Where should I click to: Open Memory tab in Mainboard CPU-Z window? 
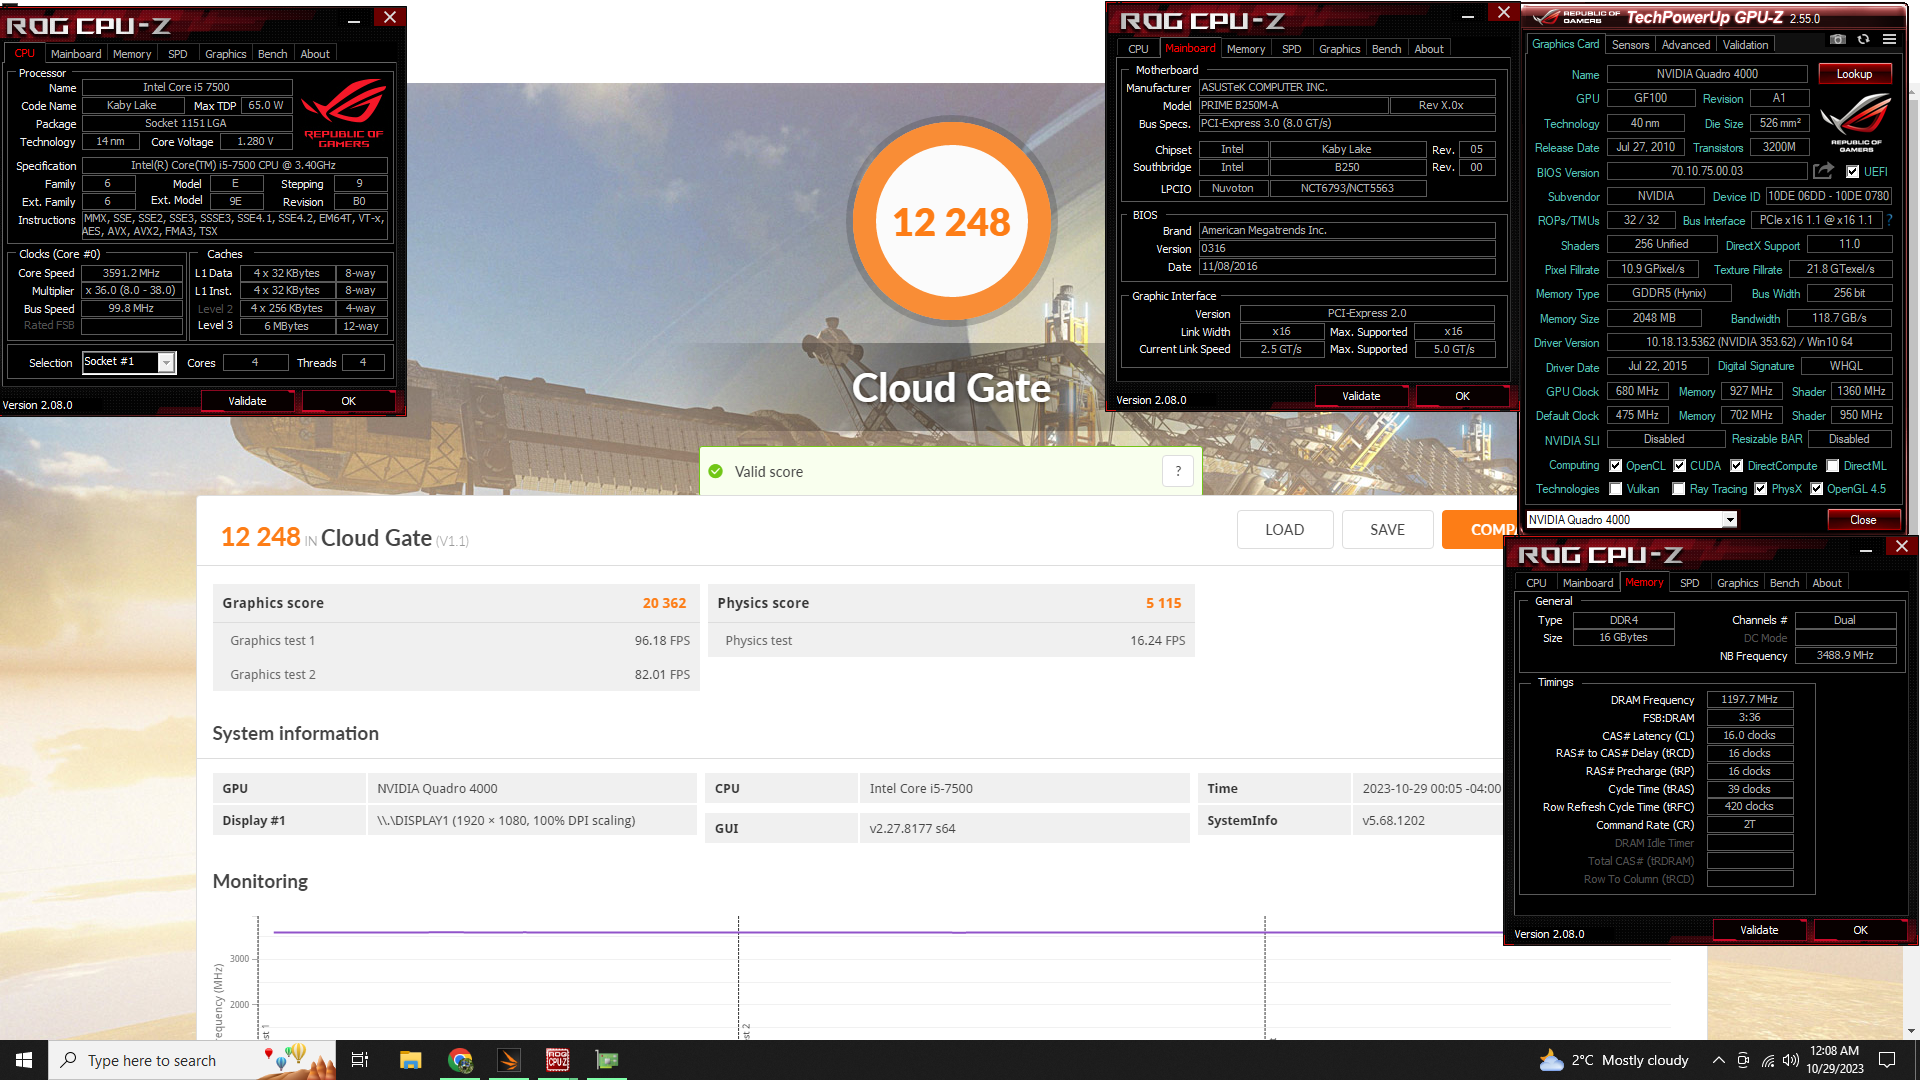pyautogui.click(x=1246, y=49)
